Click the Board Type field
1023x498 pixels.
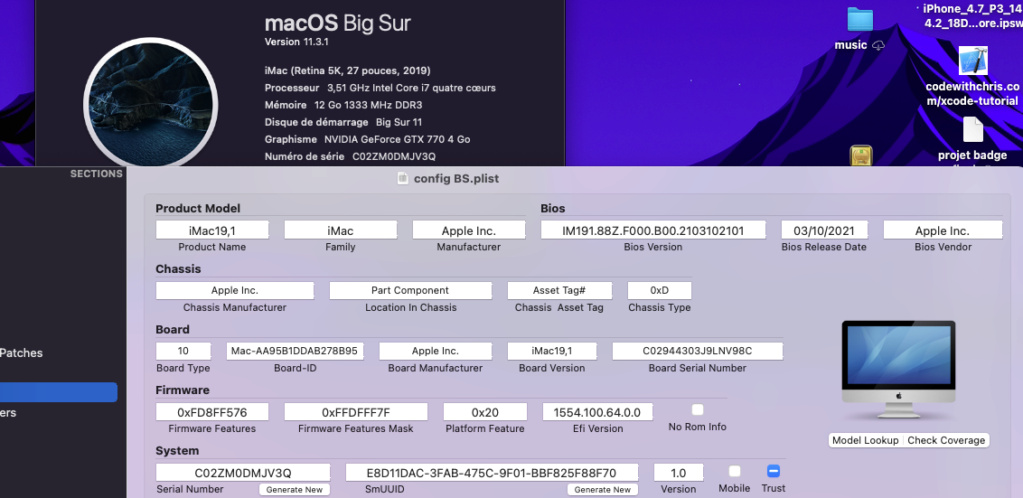pos(183,351)
